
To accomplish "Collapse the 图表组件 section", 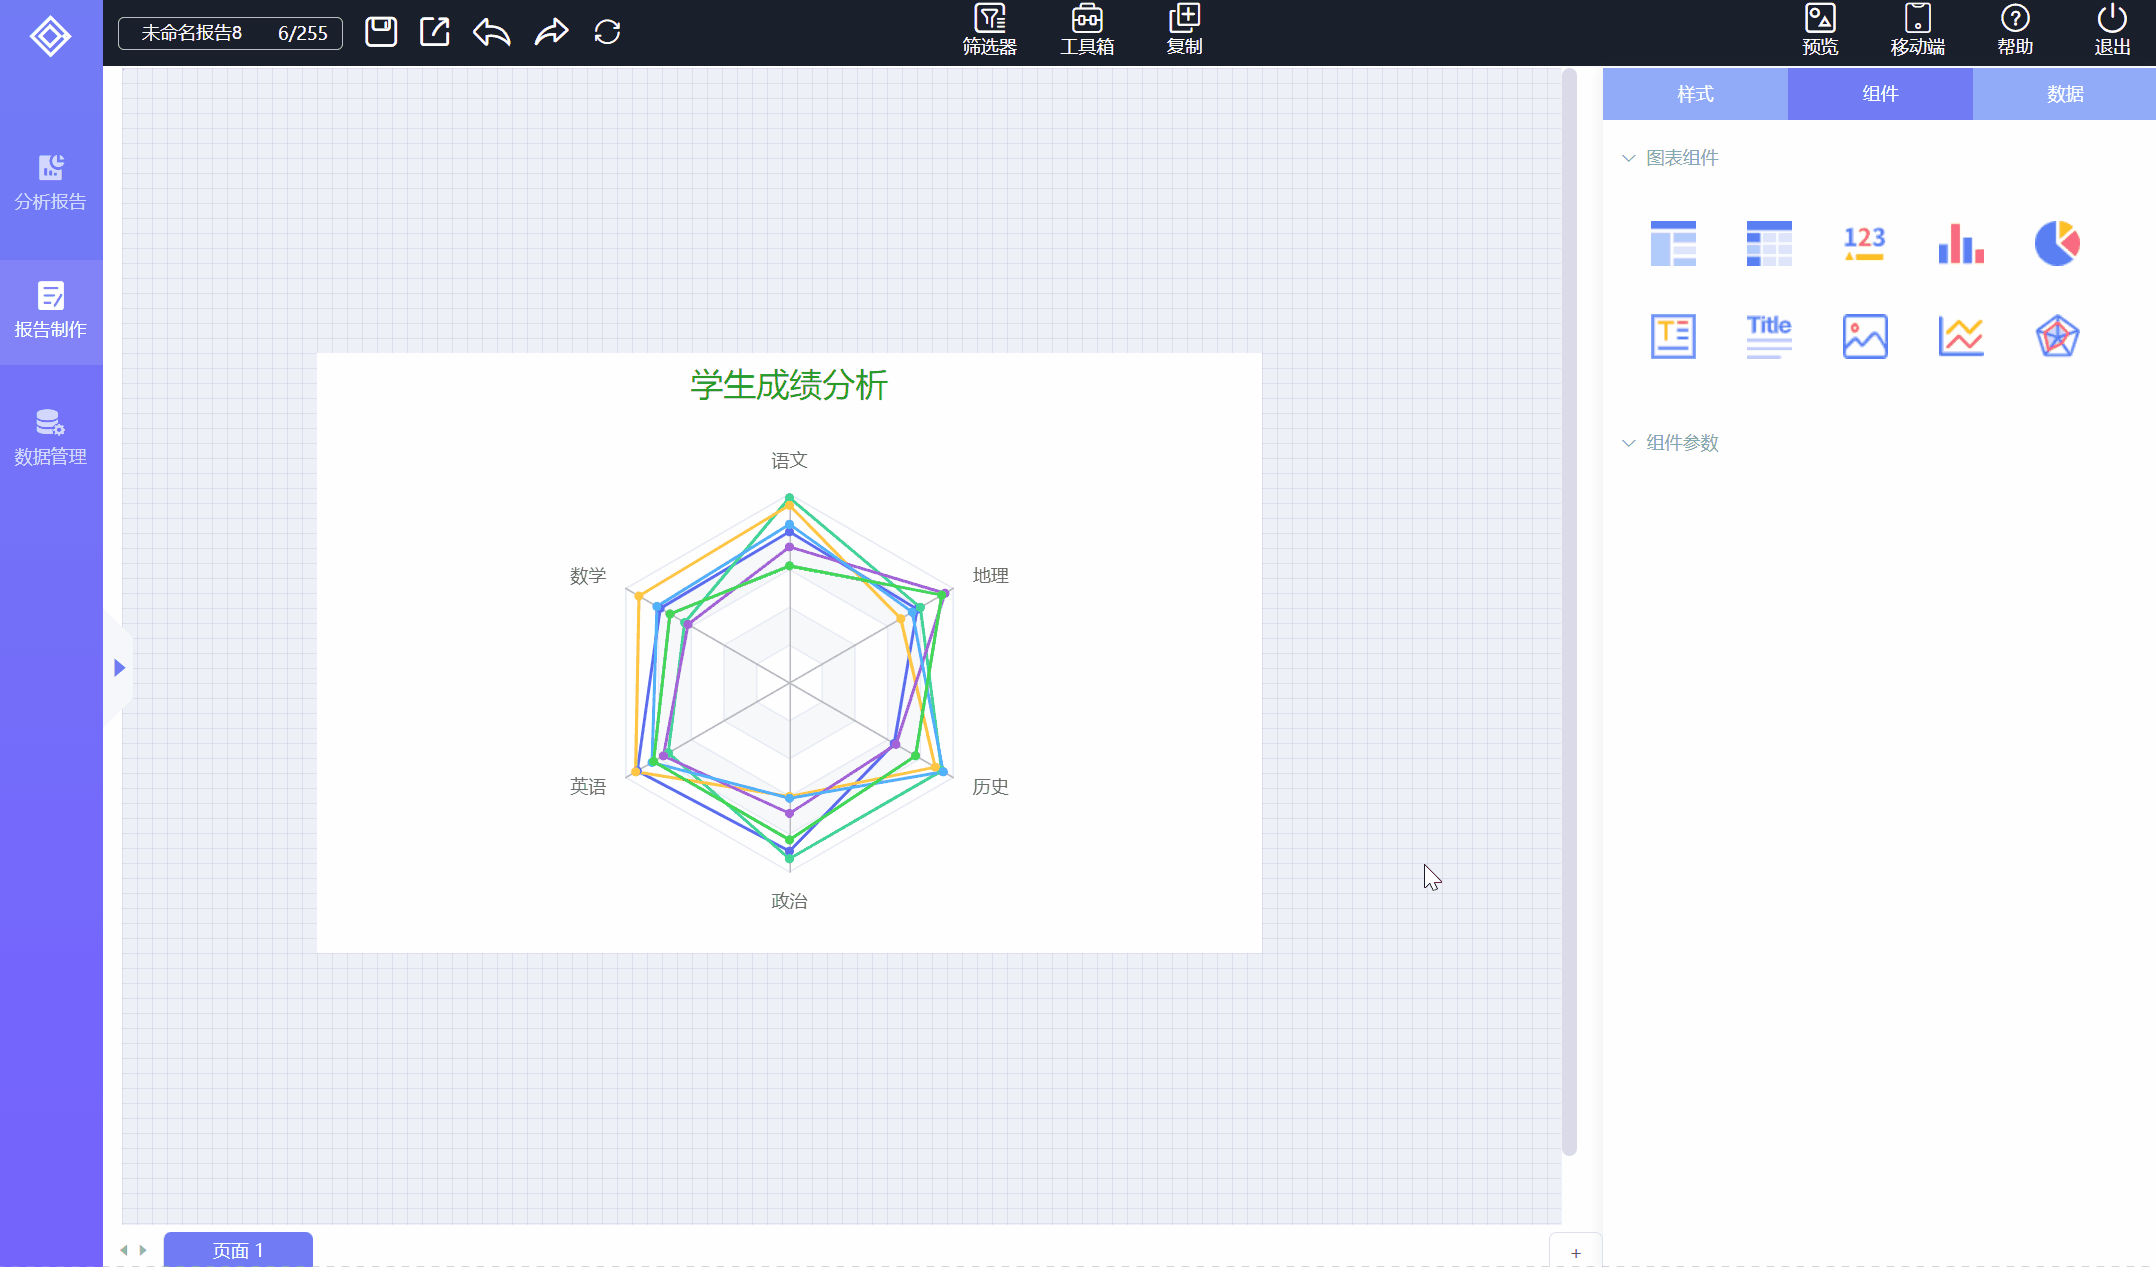I will pos(1628,158).
